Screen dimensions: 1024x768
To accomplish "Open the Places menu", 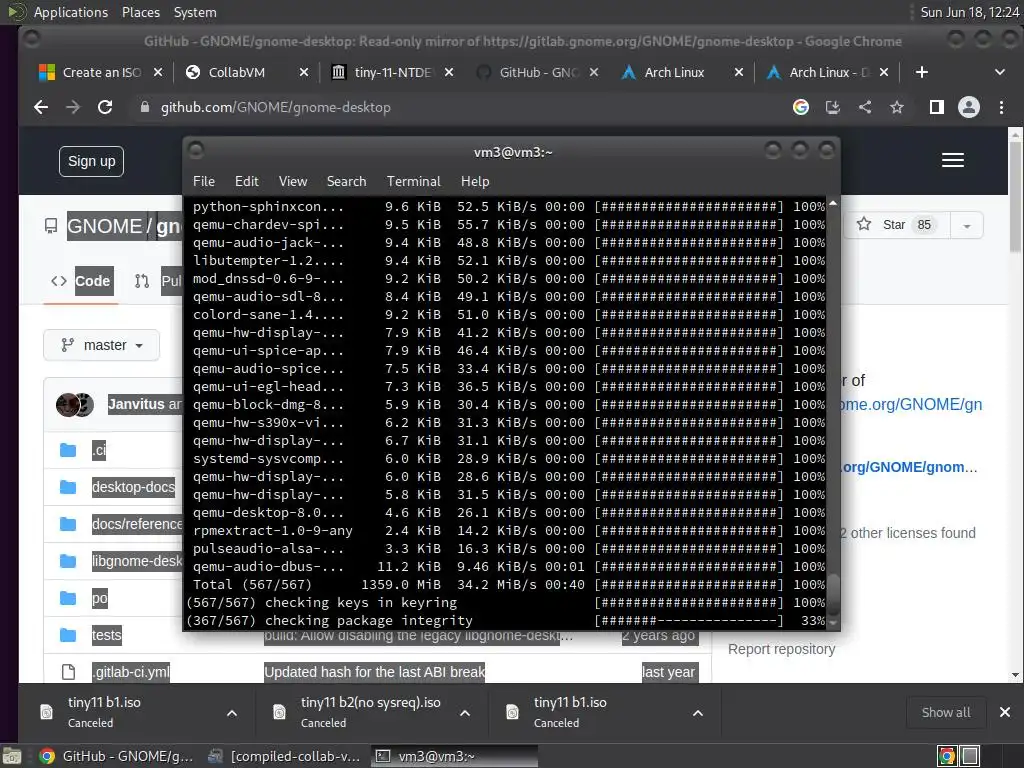I will coord(140,12).
